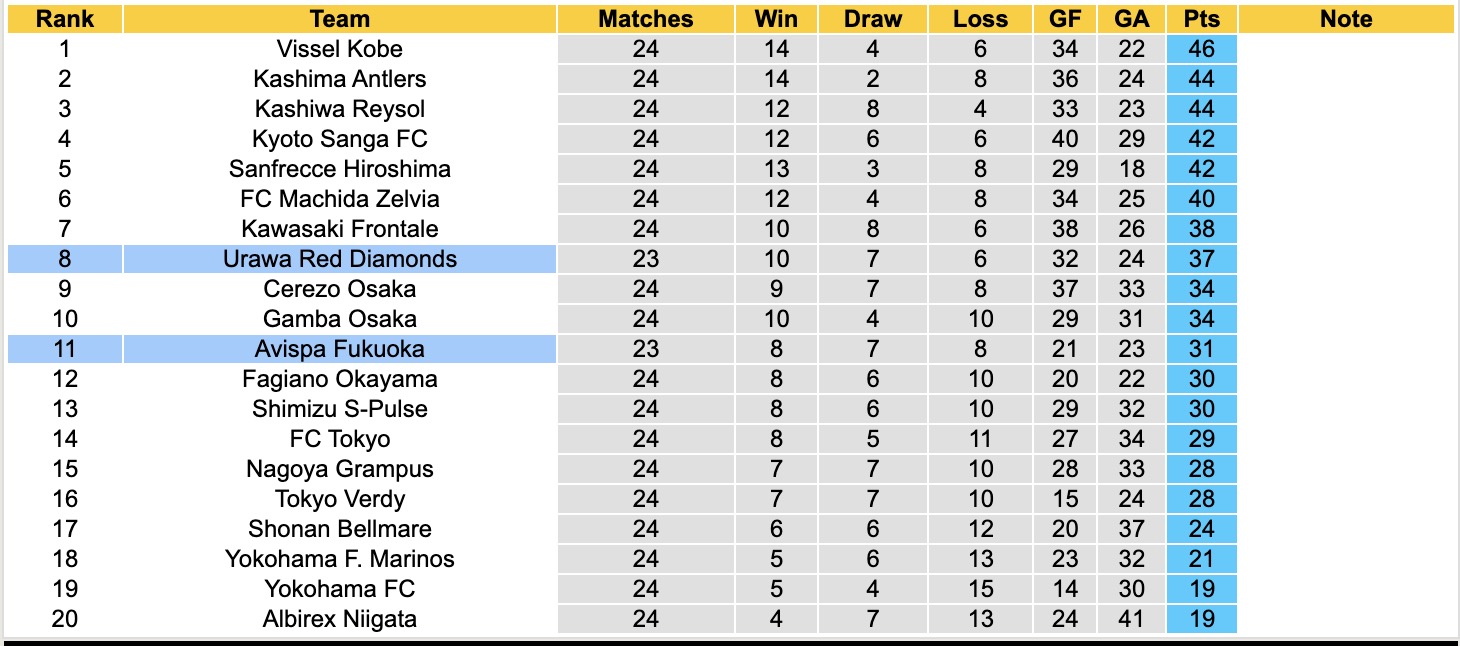This screenshot has width=1460, height=646.
Task: Click the Note column header
Action: [1346, 19]
